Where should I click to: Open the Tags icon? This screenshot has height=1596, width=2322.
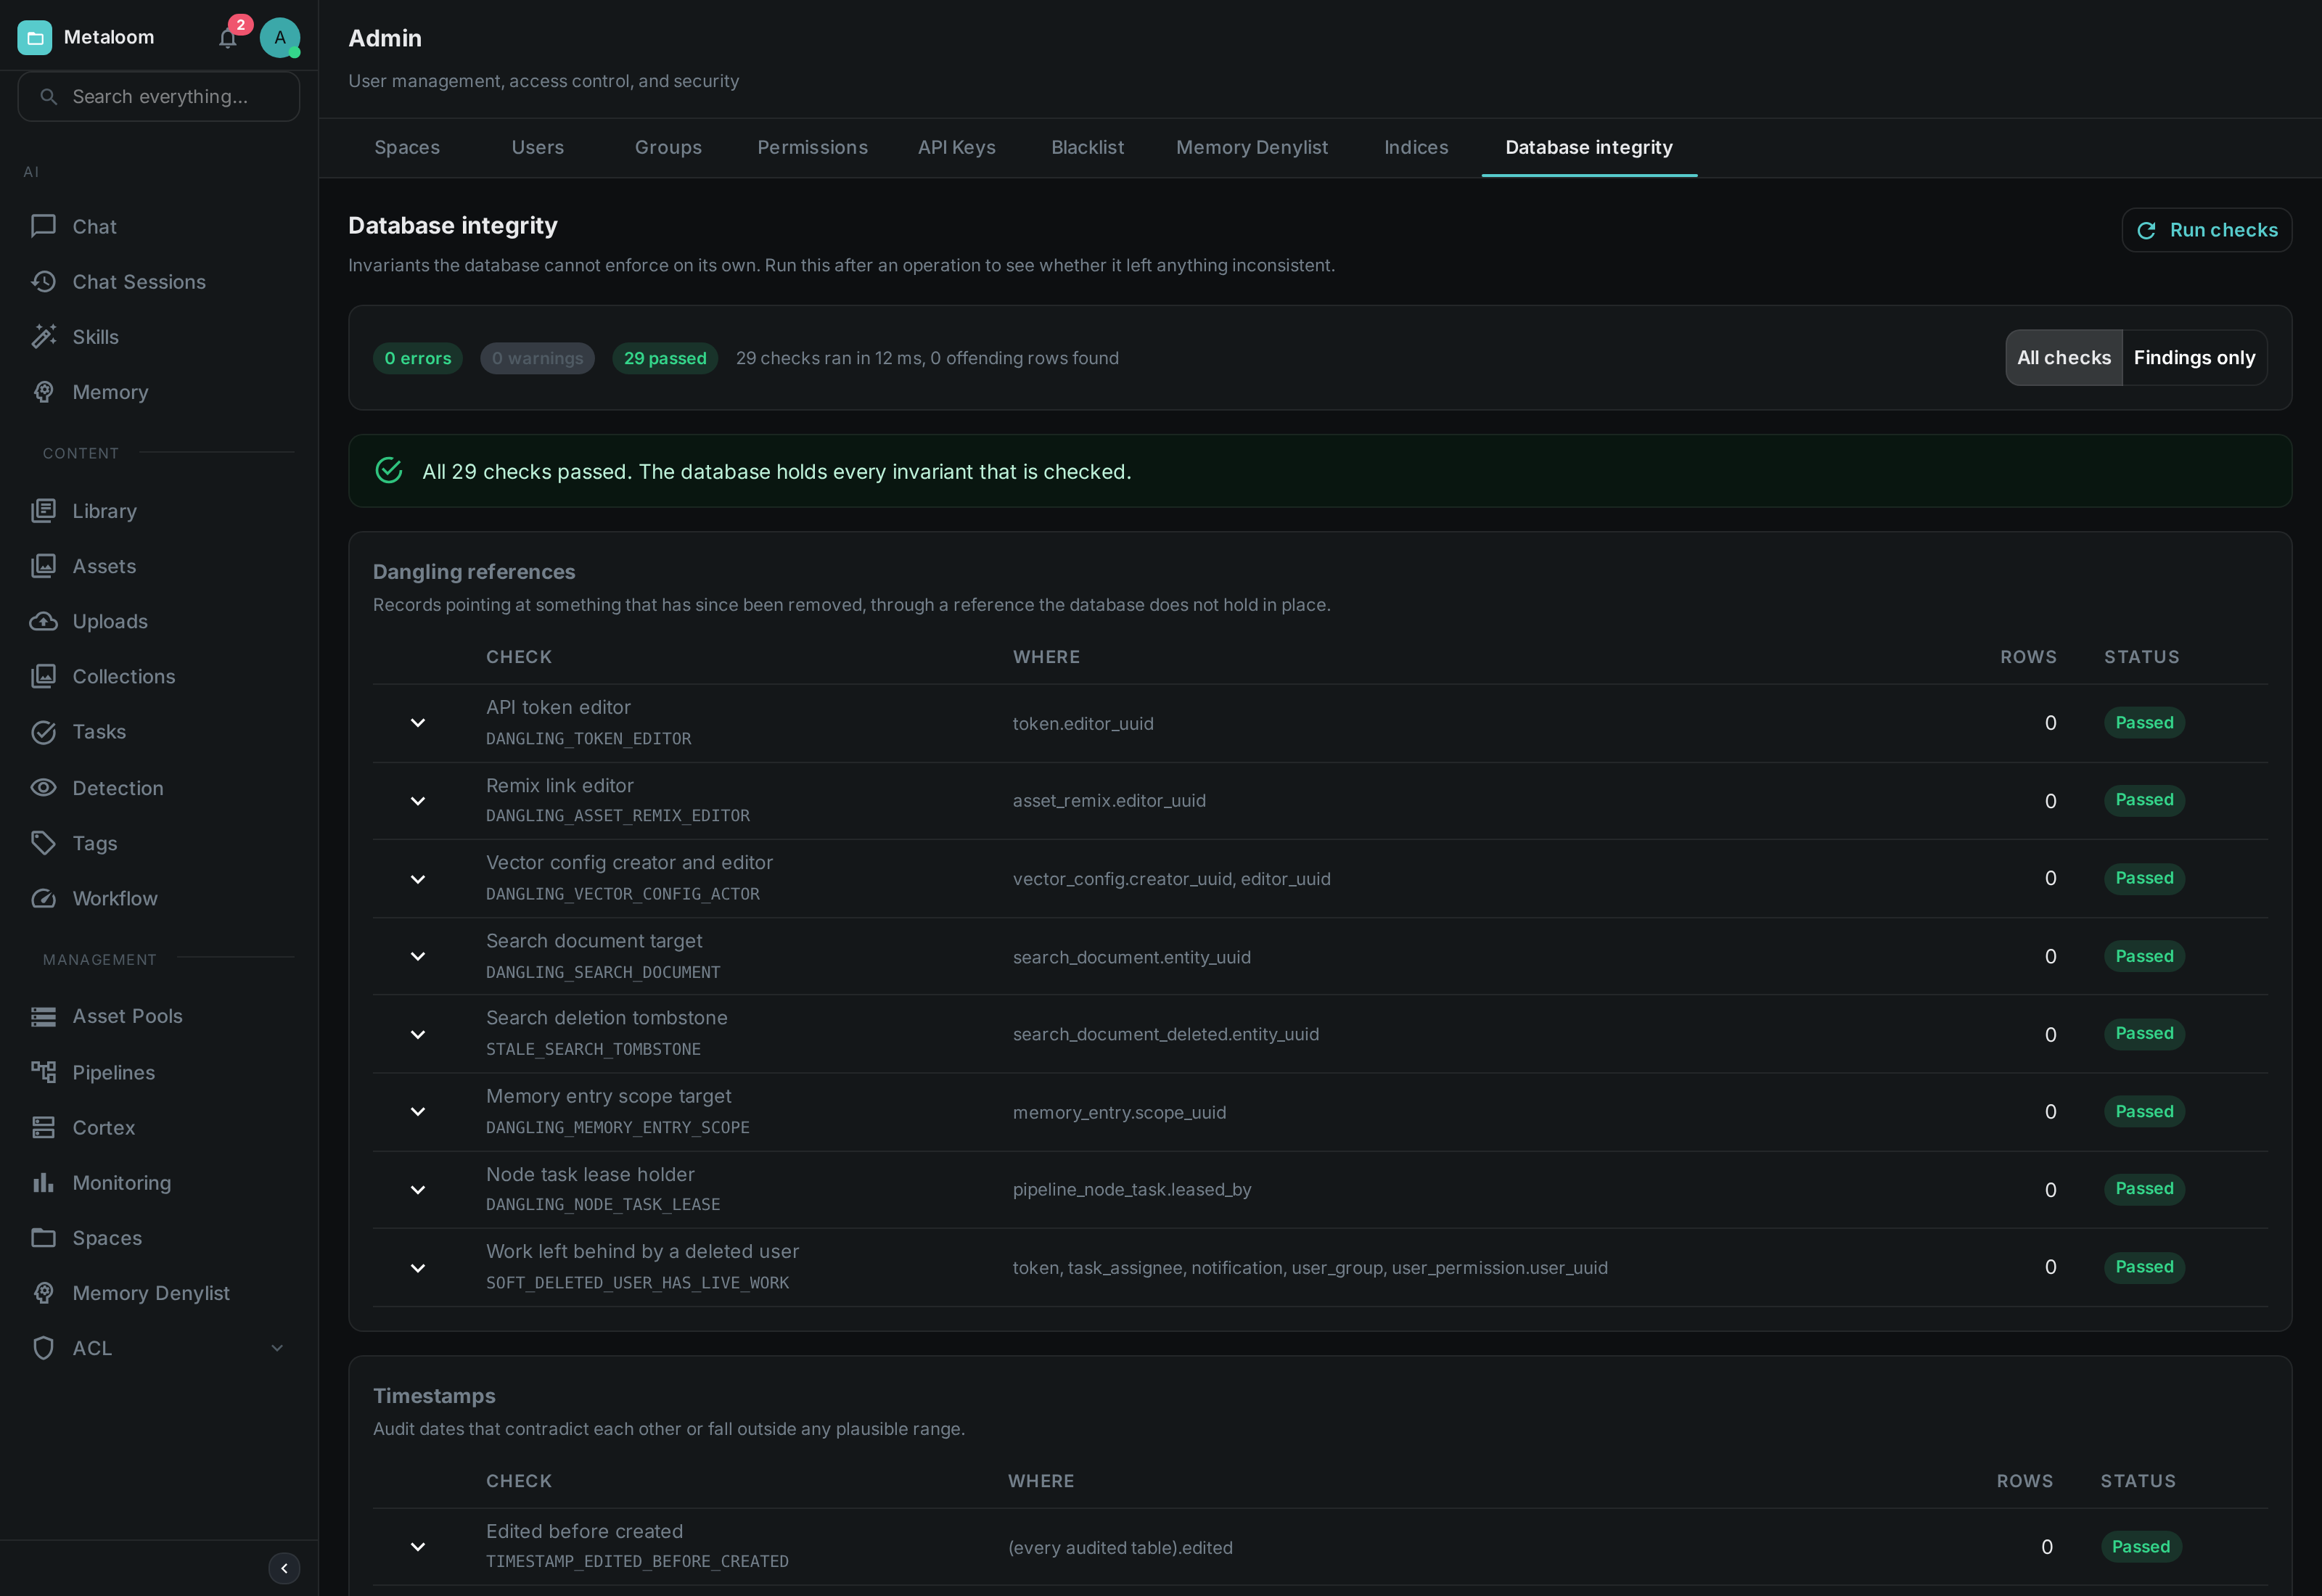pos(43,842)
